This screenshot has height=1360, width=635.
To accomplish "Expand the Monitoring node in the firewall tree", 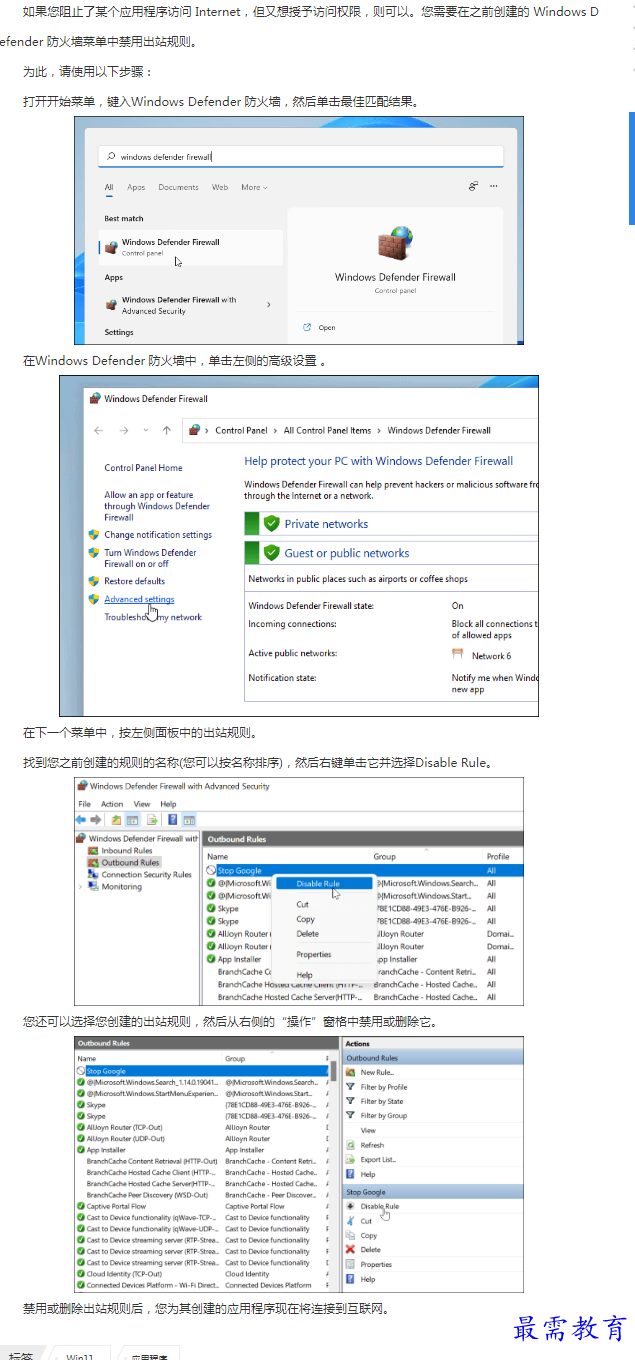I will tap(81, 887).
